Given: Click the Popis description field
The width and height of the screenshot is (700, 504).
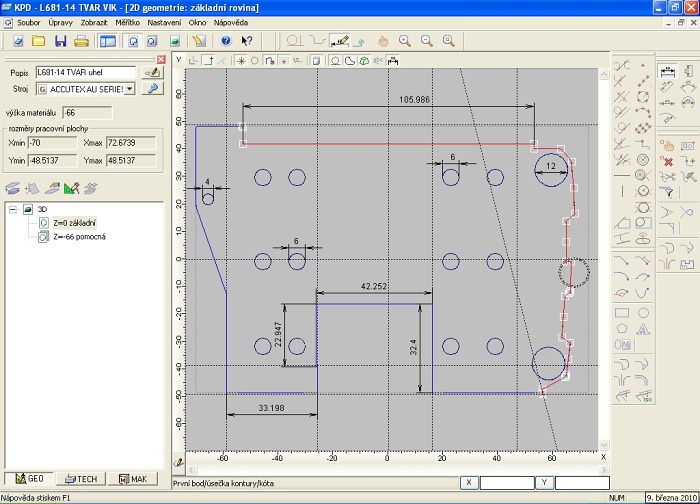Looking at the screenshot, I should tap(86, 72).
